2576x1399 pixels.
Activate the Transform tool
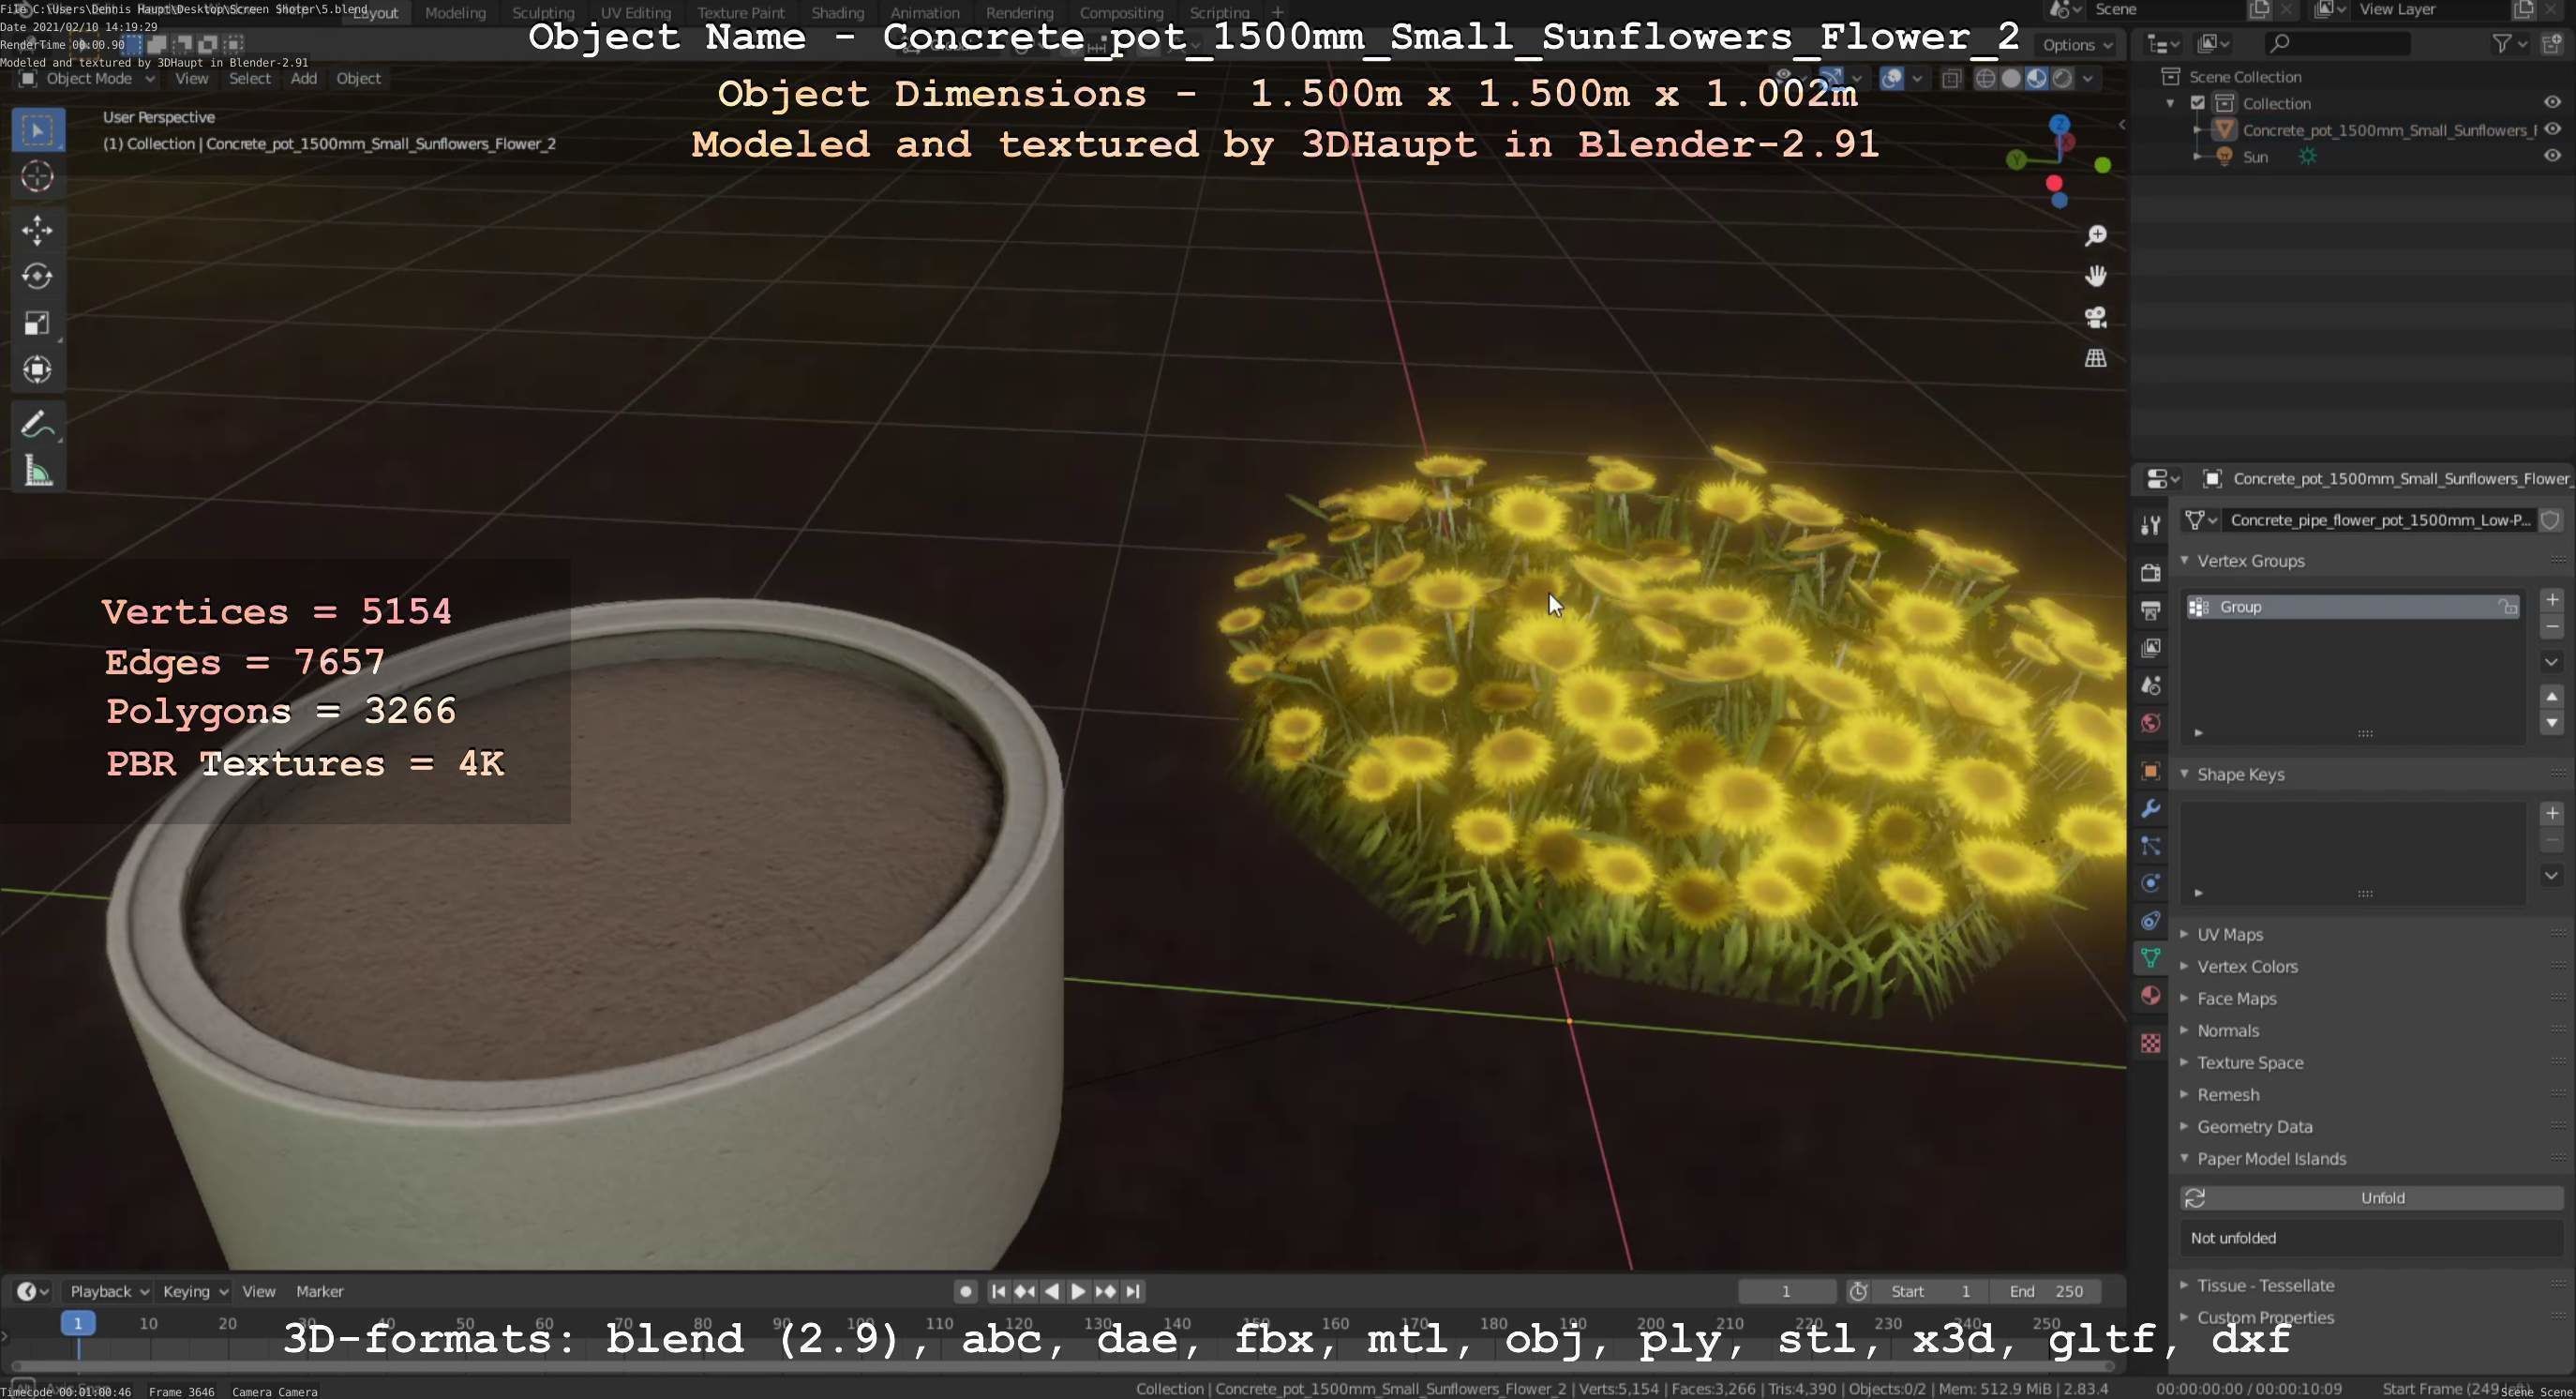pos(38,369)
